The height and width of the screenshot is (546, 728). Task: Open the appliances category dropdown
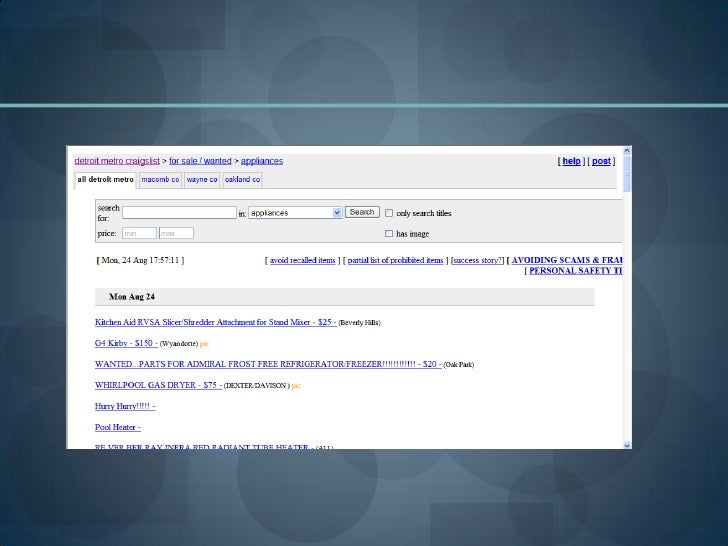coord(295,213)
